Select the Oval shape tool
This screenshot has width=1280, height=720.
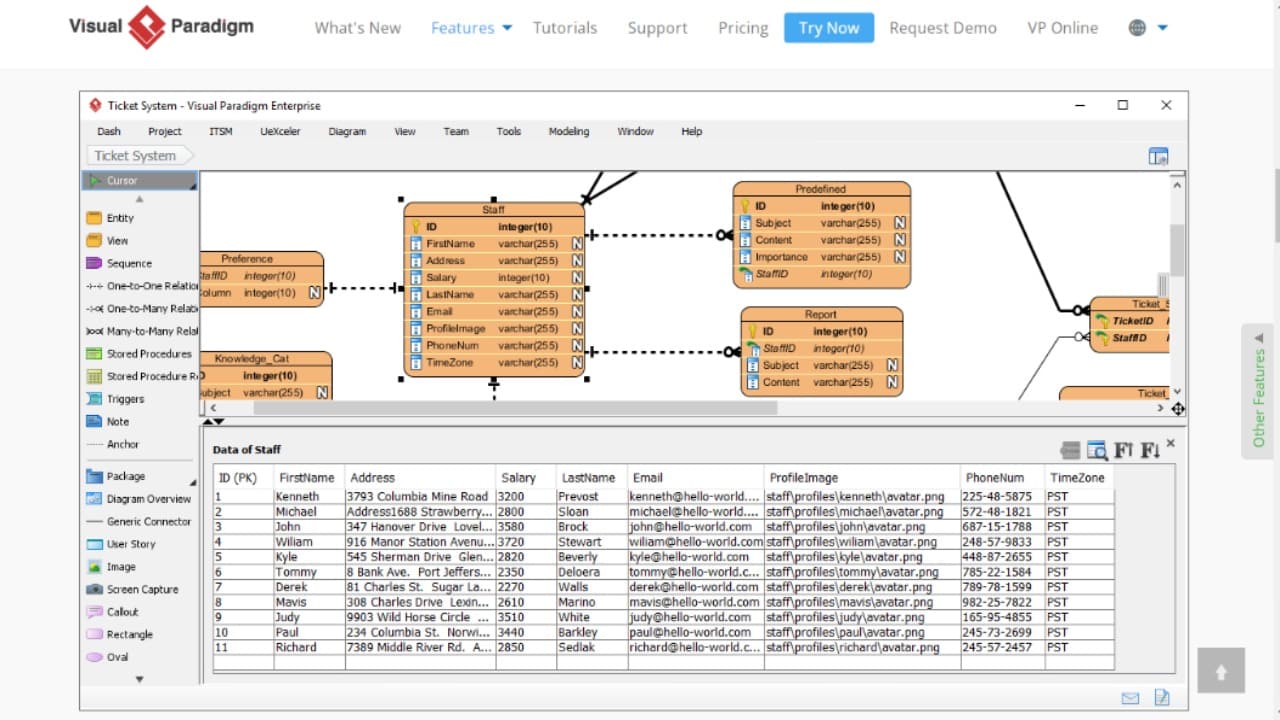[x=107, y=657]
